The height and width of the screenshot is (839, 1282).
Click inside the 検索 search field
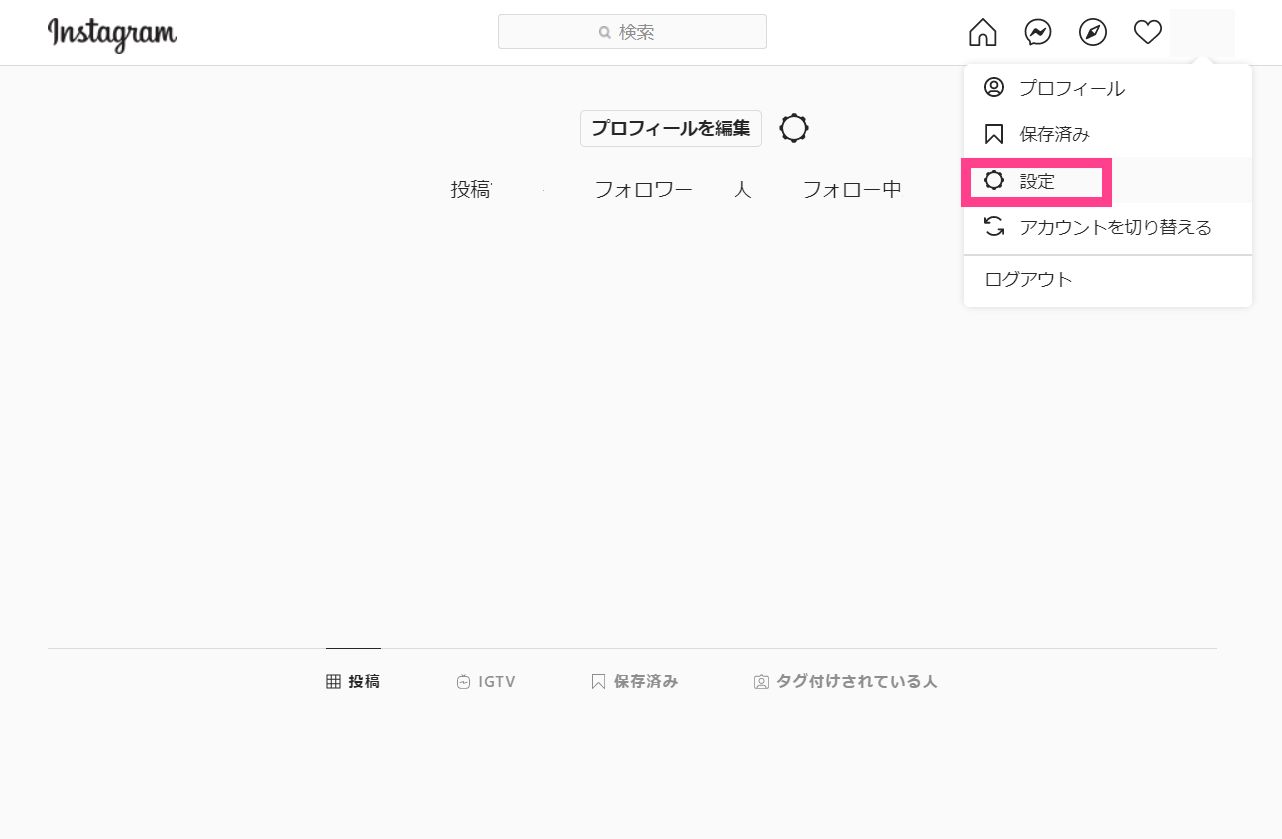[632, 32]
